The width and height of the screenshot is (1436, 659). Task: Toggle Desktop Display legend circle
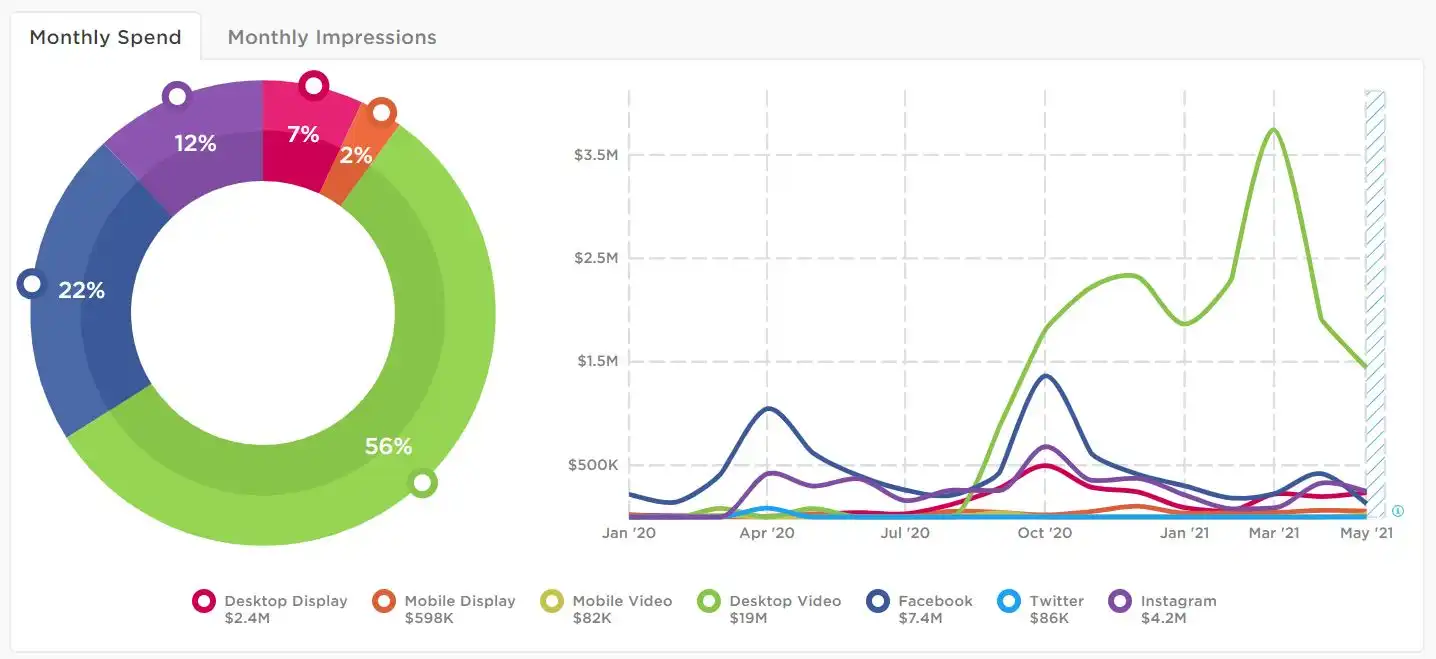tap(204, 601)
